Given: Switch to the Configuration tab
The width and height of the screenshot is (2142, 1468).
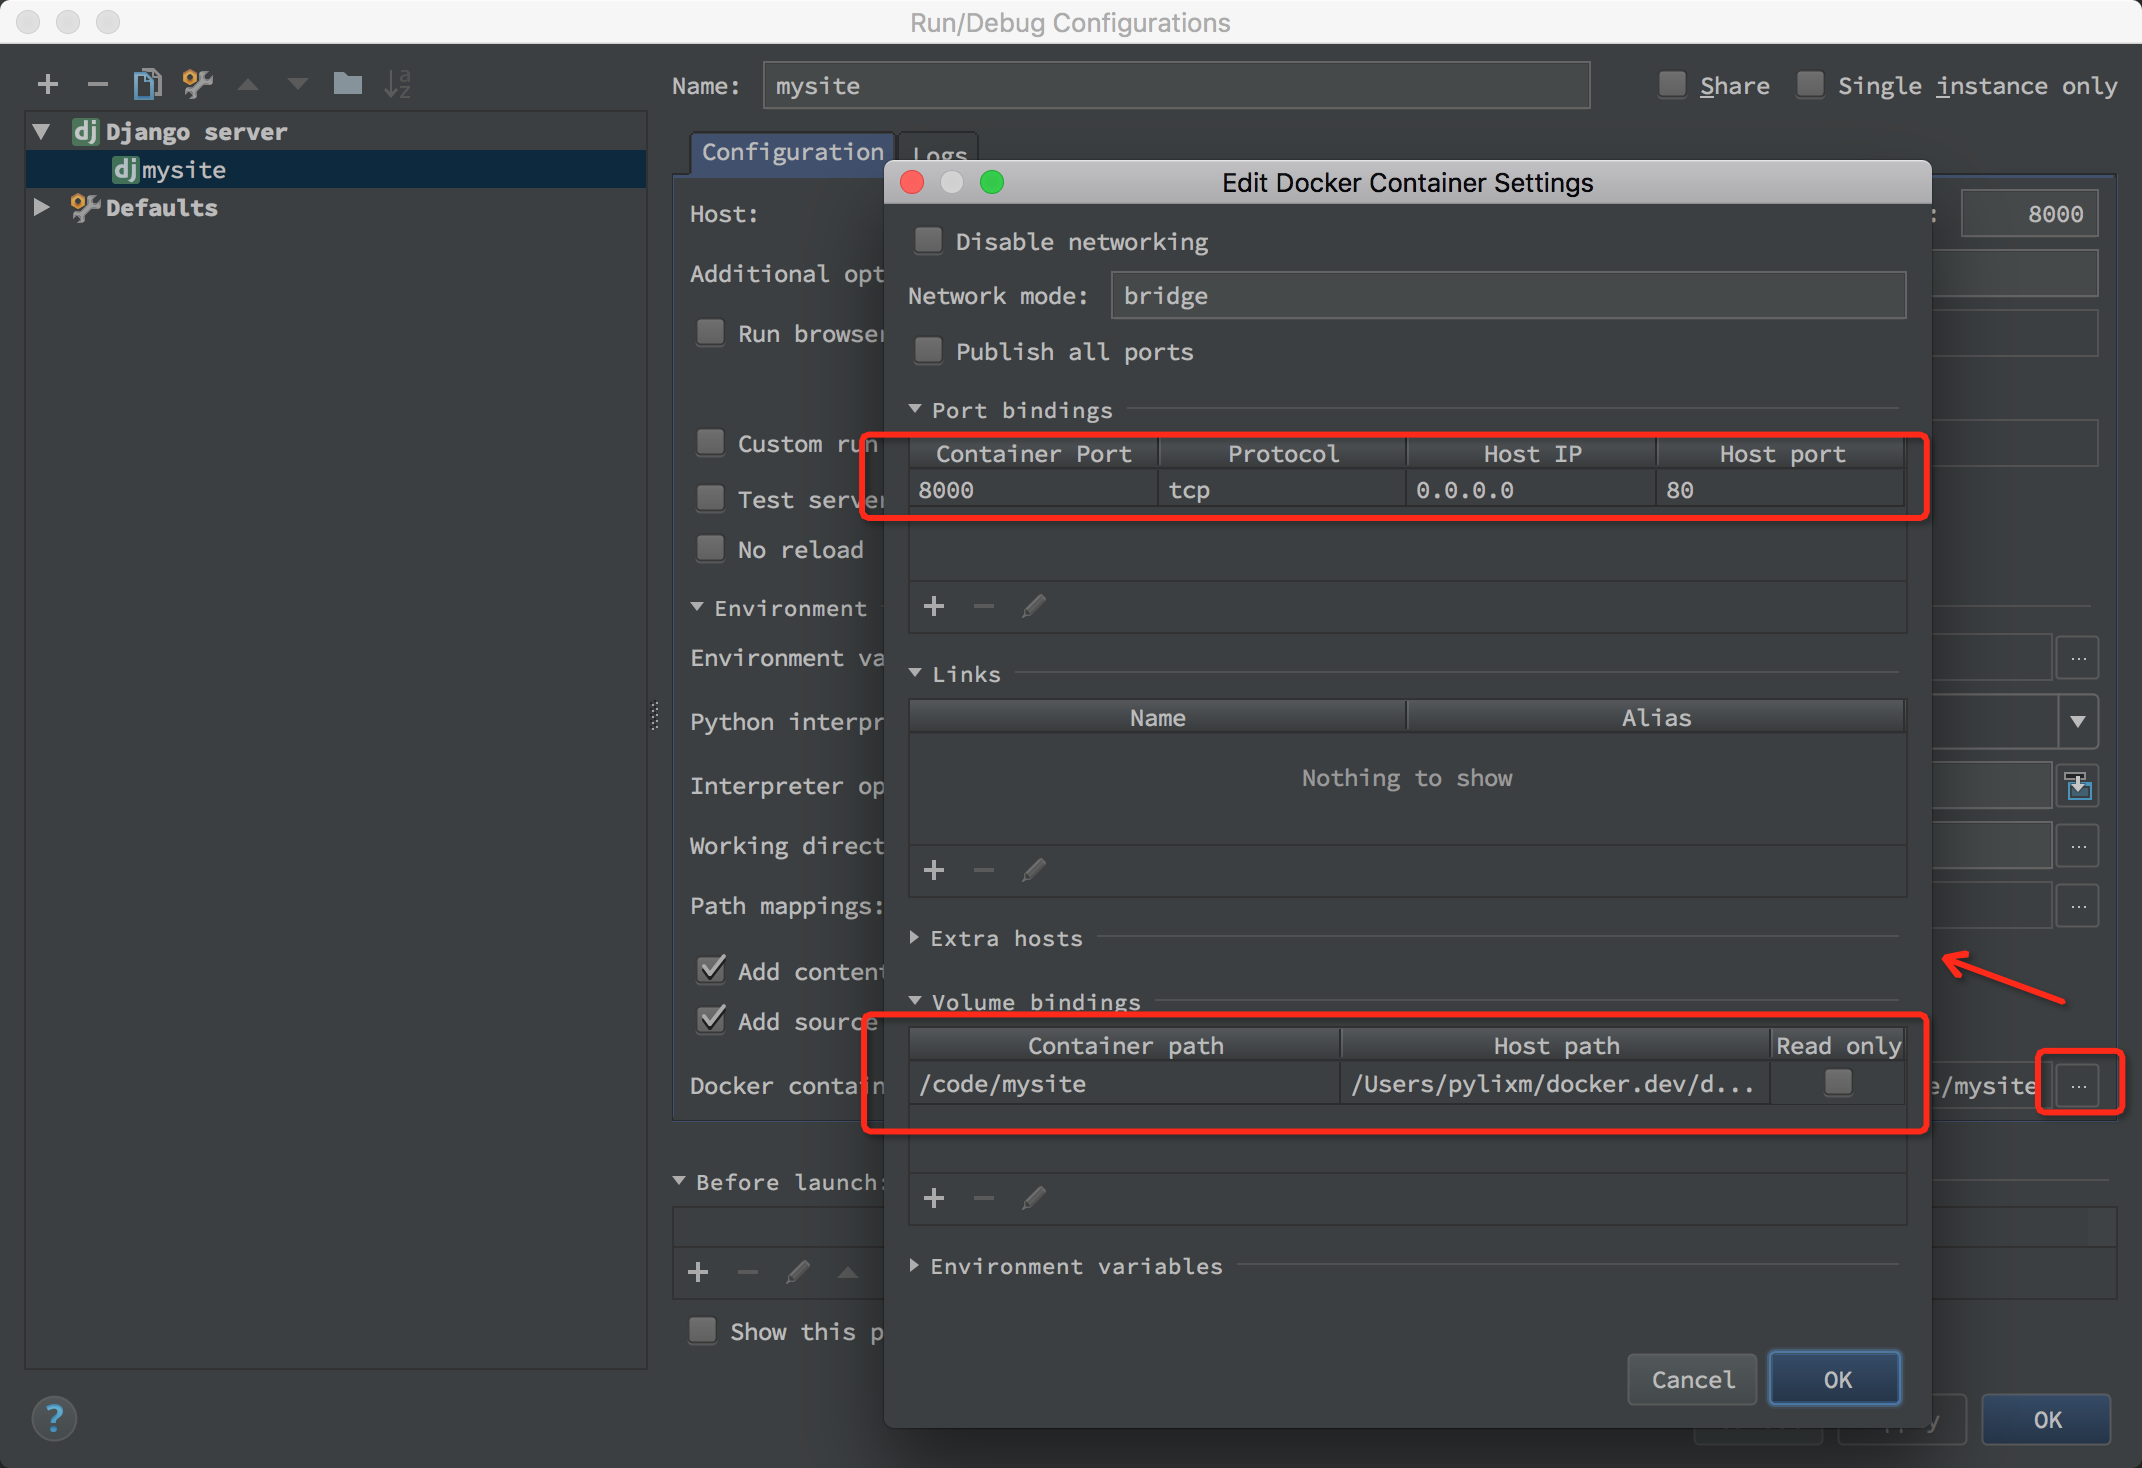Looking at the screenshot, I should pos(792,152).
